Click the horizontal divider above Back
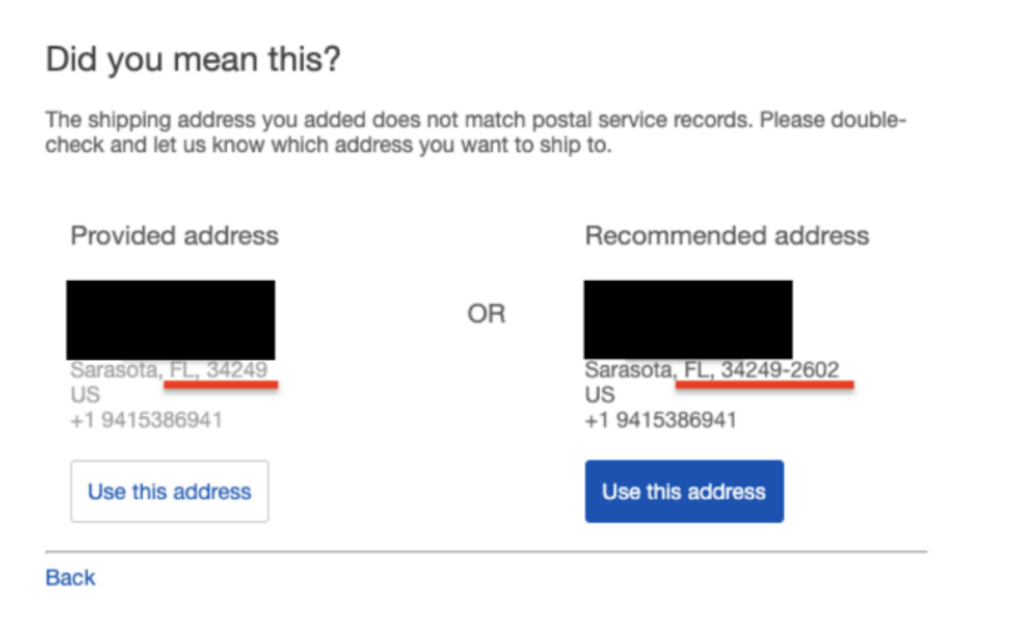 point(486,551)
